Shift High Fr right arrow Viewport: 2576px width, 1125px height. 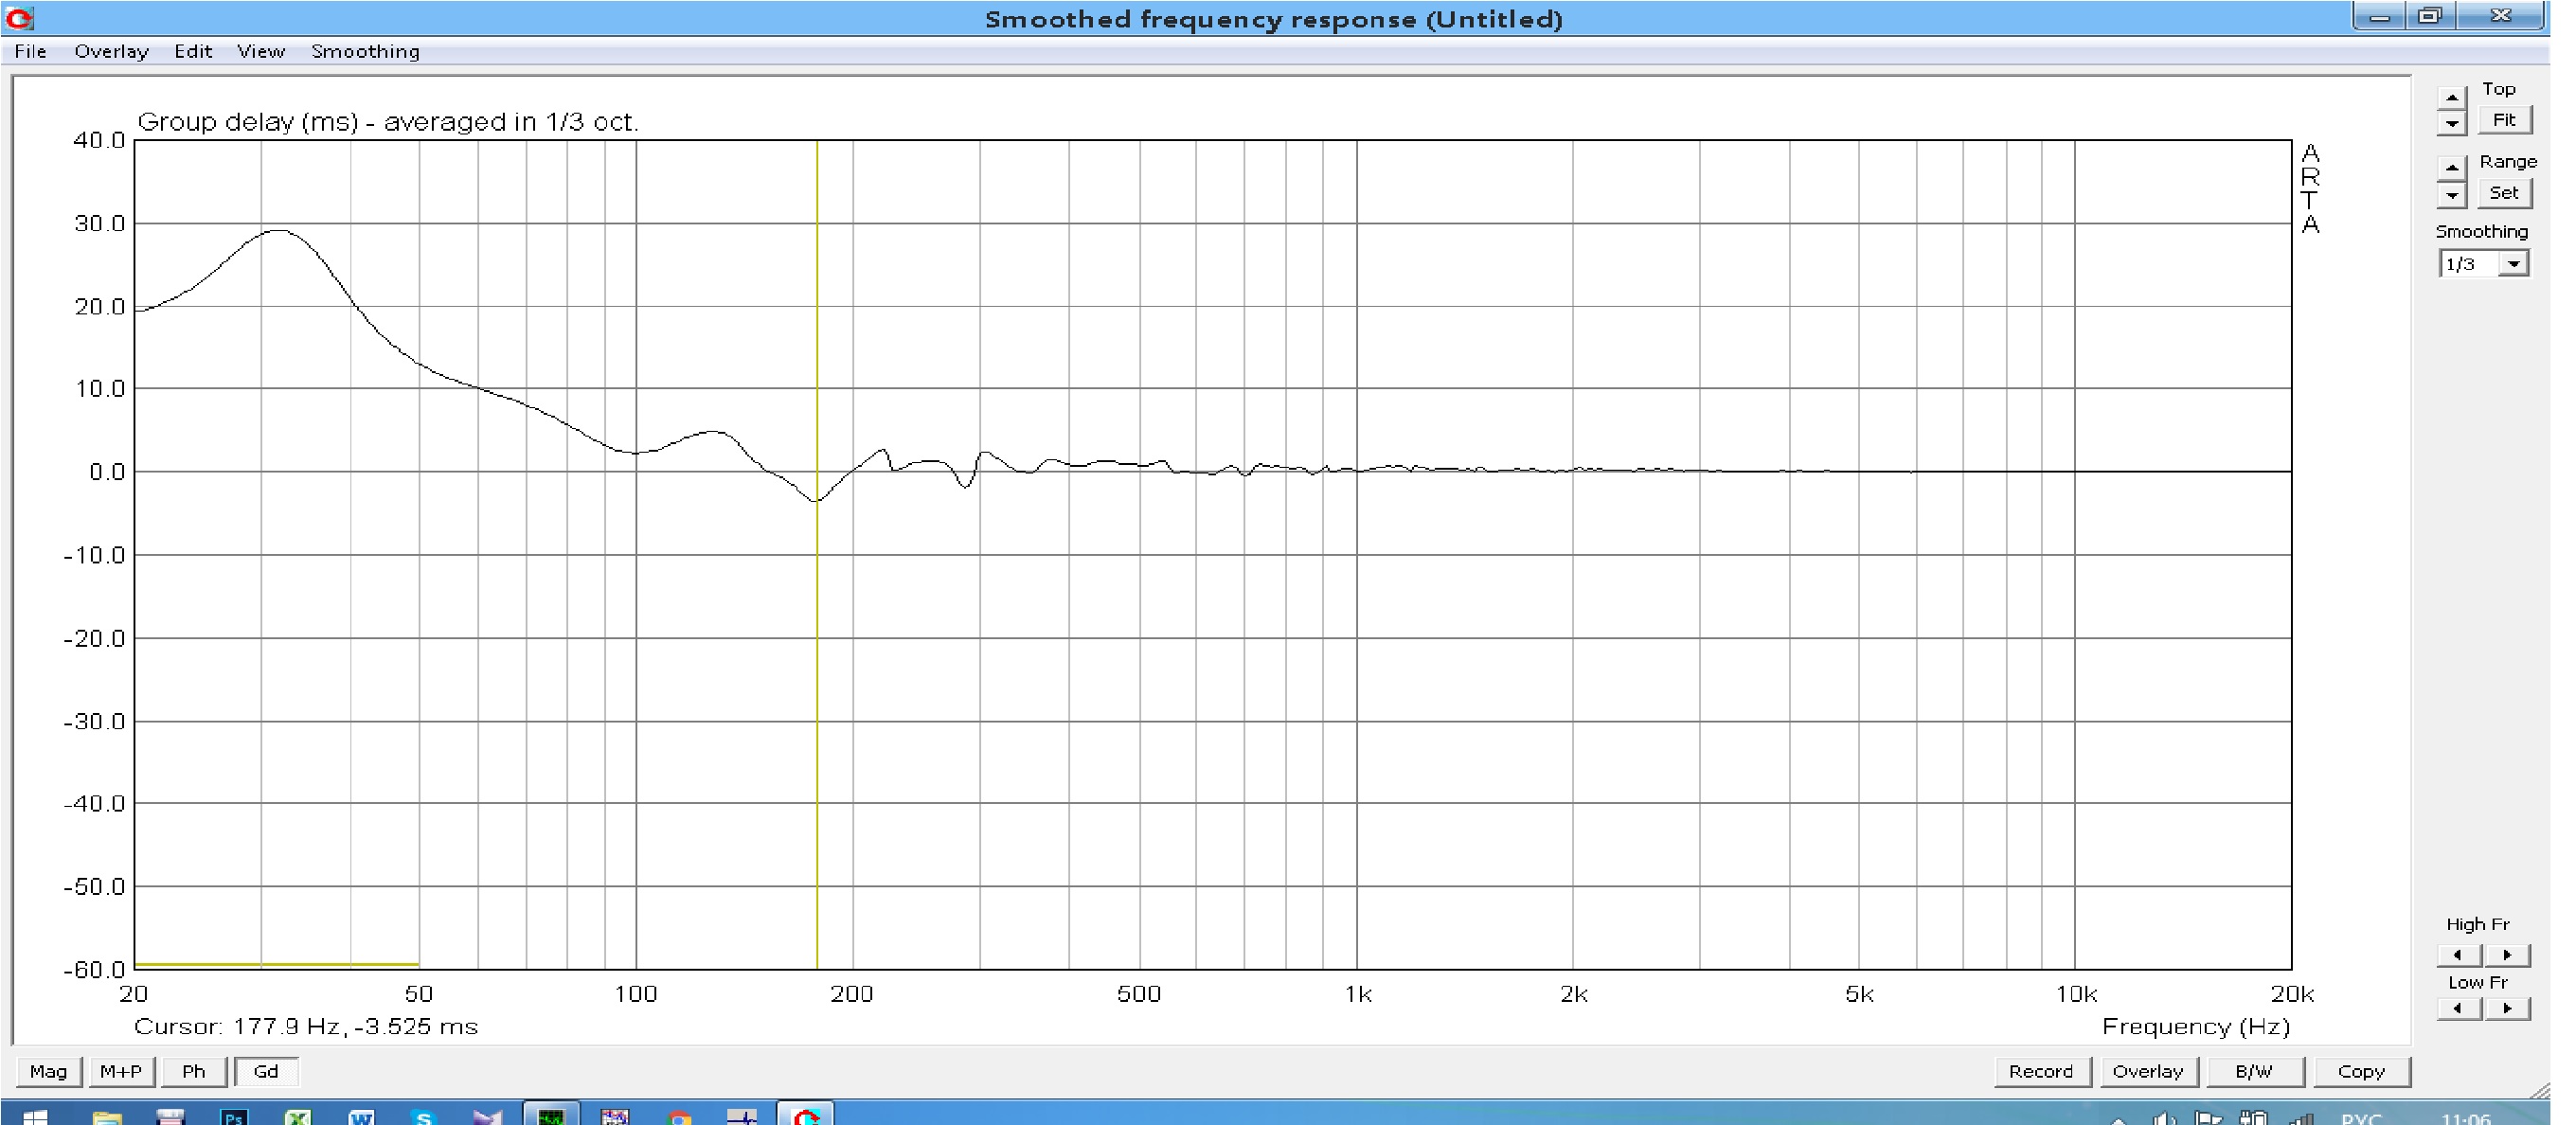[2507, 955]
